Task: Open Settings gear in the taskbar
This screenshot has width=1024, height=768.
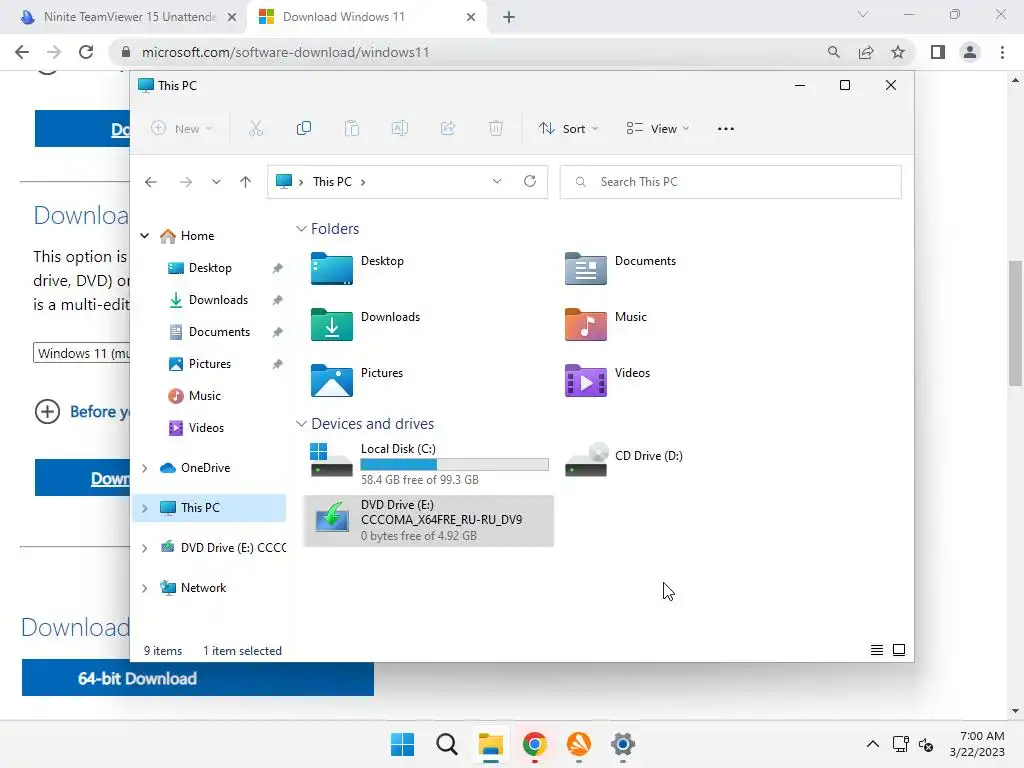Action: (x=622, y=744)
